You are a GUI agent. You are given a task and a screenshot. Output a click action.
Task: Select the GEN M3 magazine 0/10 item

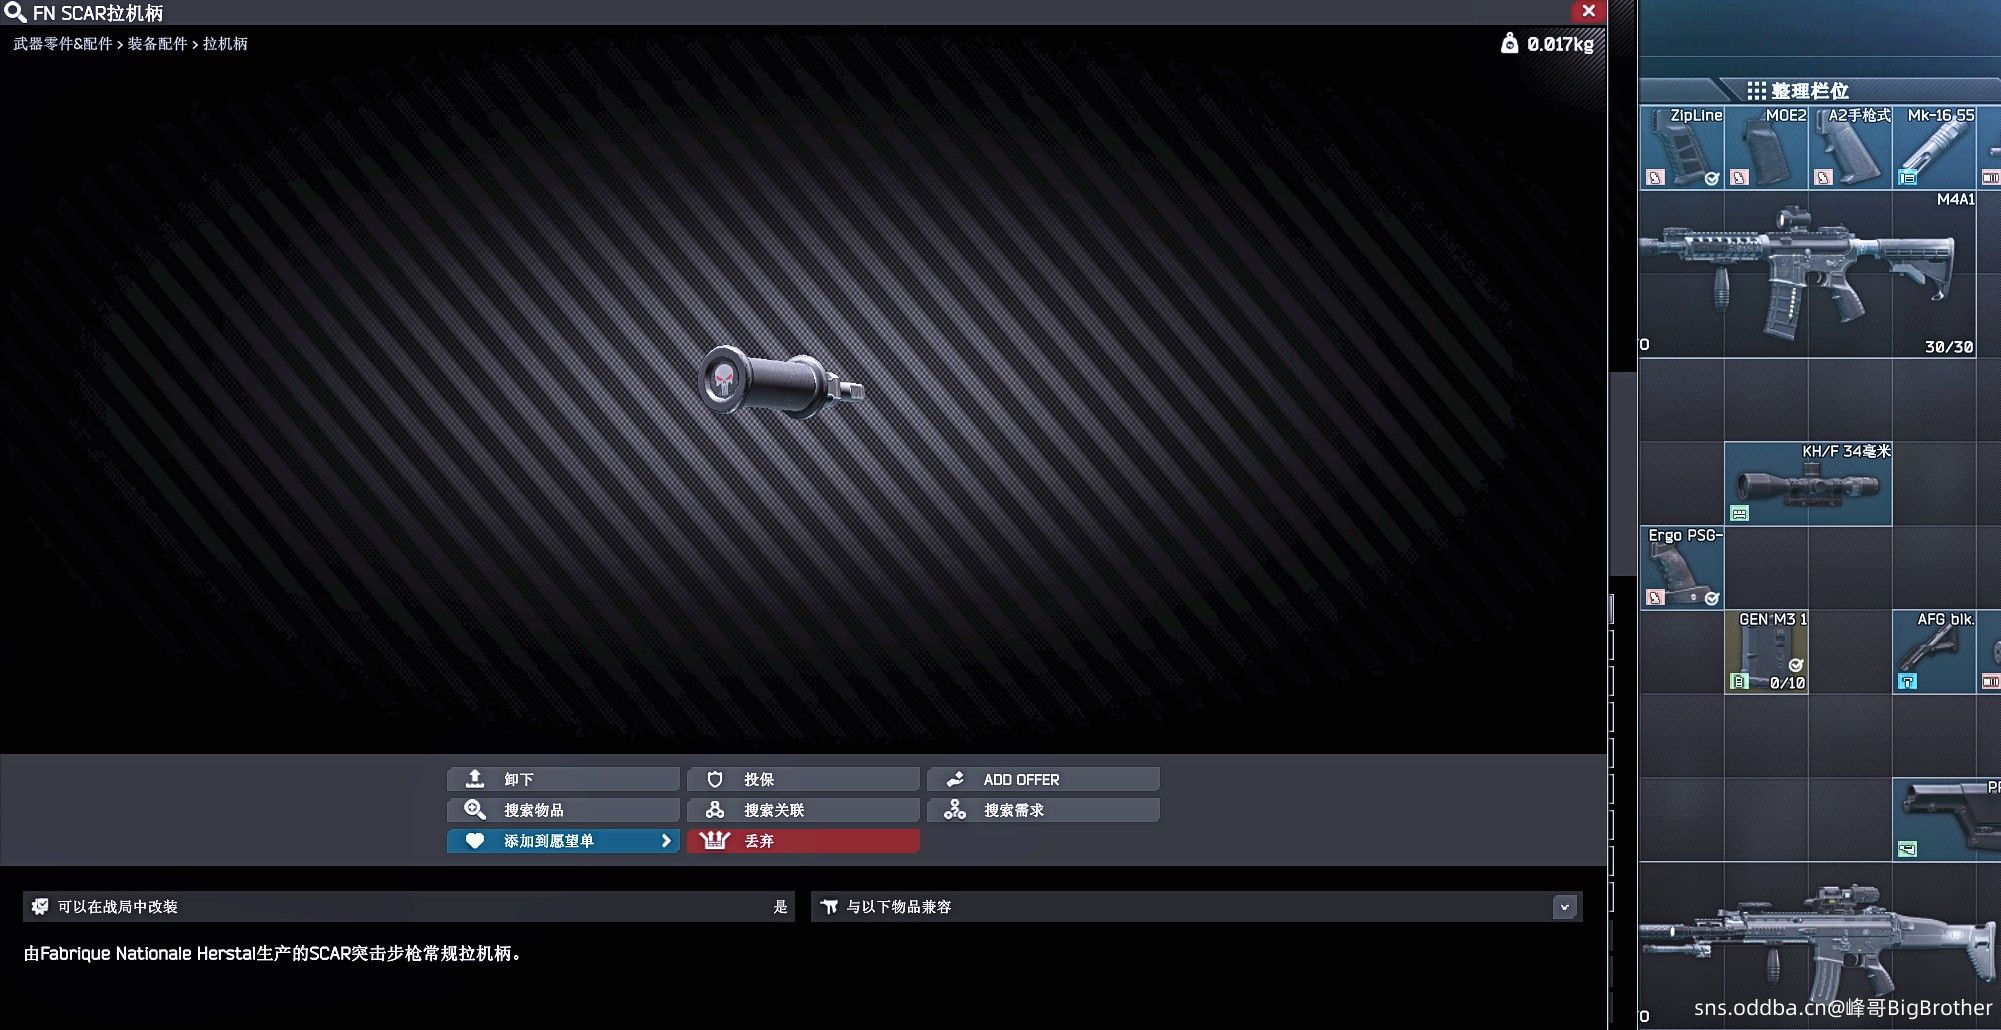click(x=1766, y=652)
